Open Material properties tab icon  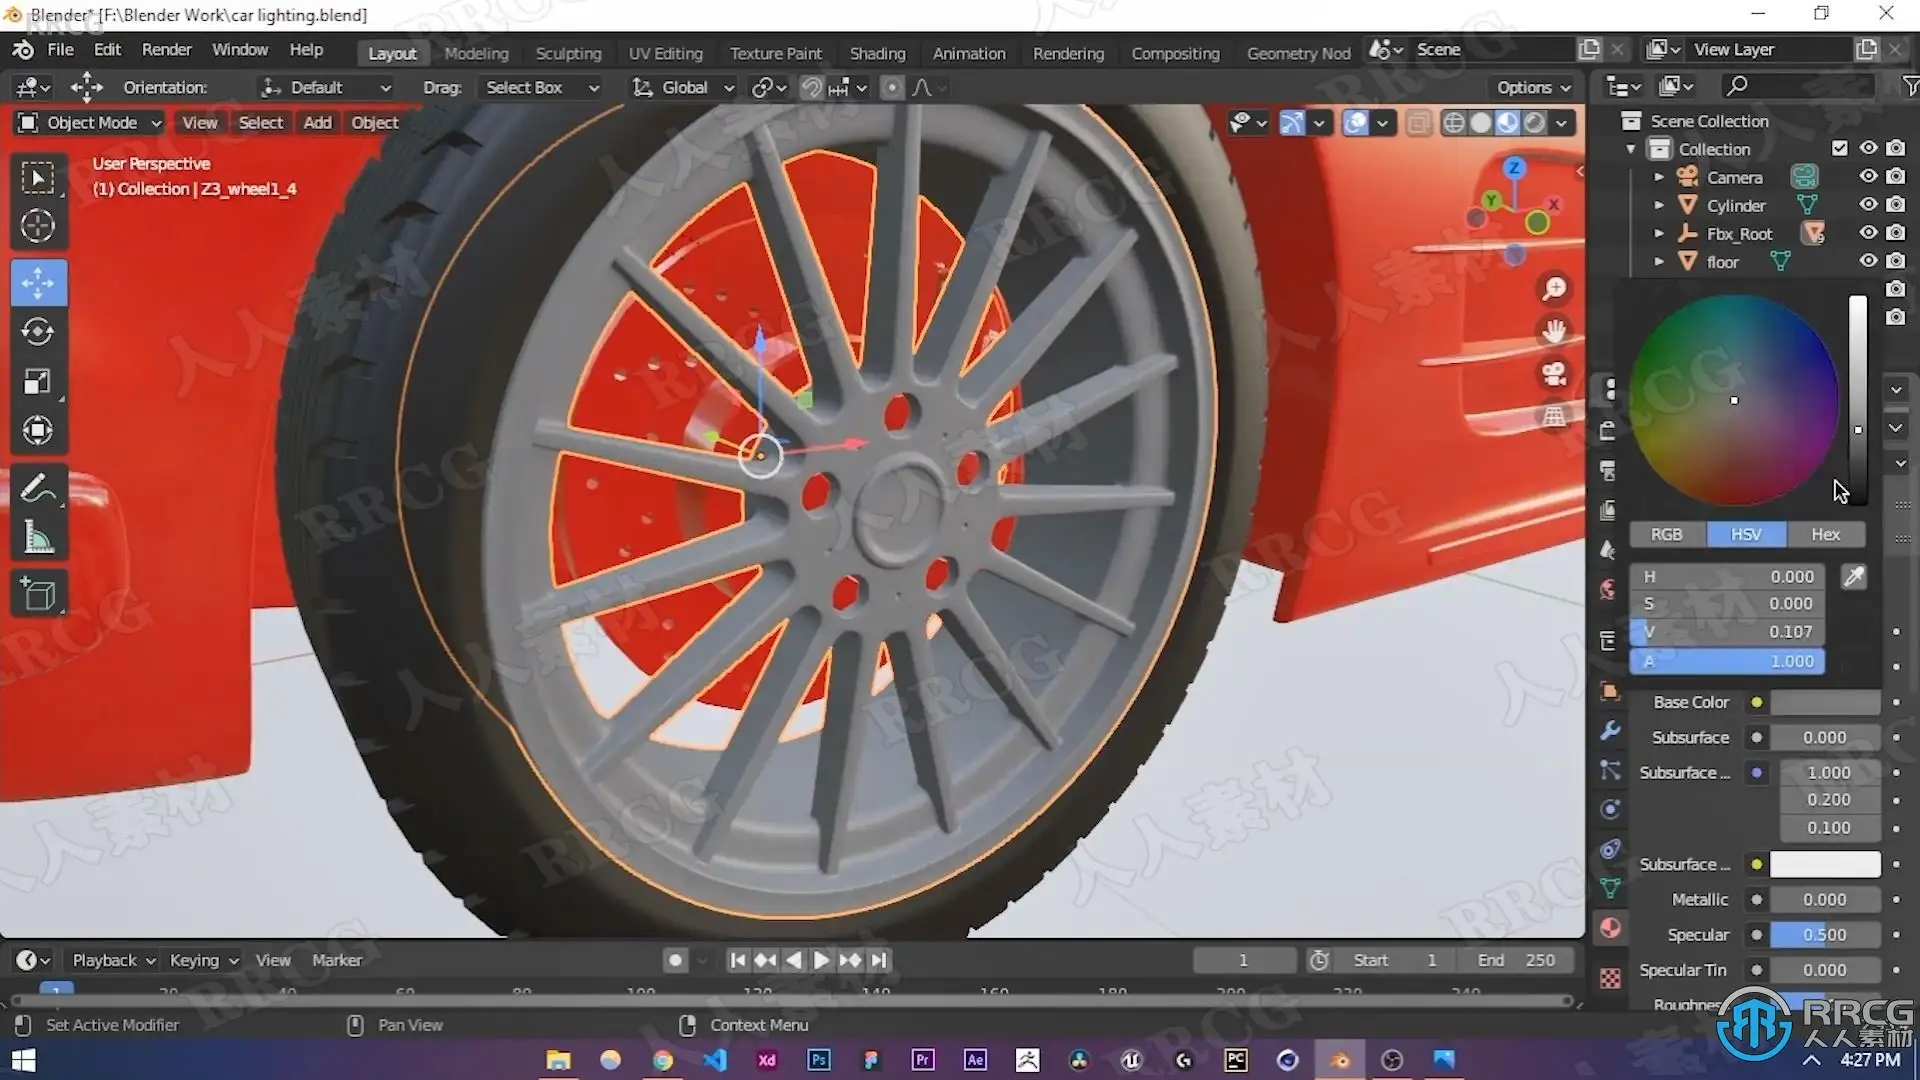click(x=1610, y=928)
